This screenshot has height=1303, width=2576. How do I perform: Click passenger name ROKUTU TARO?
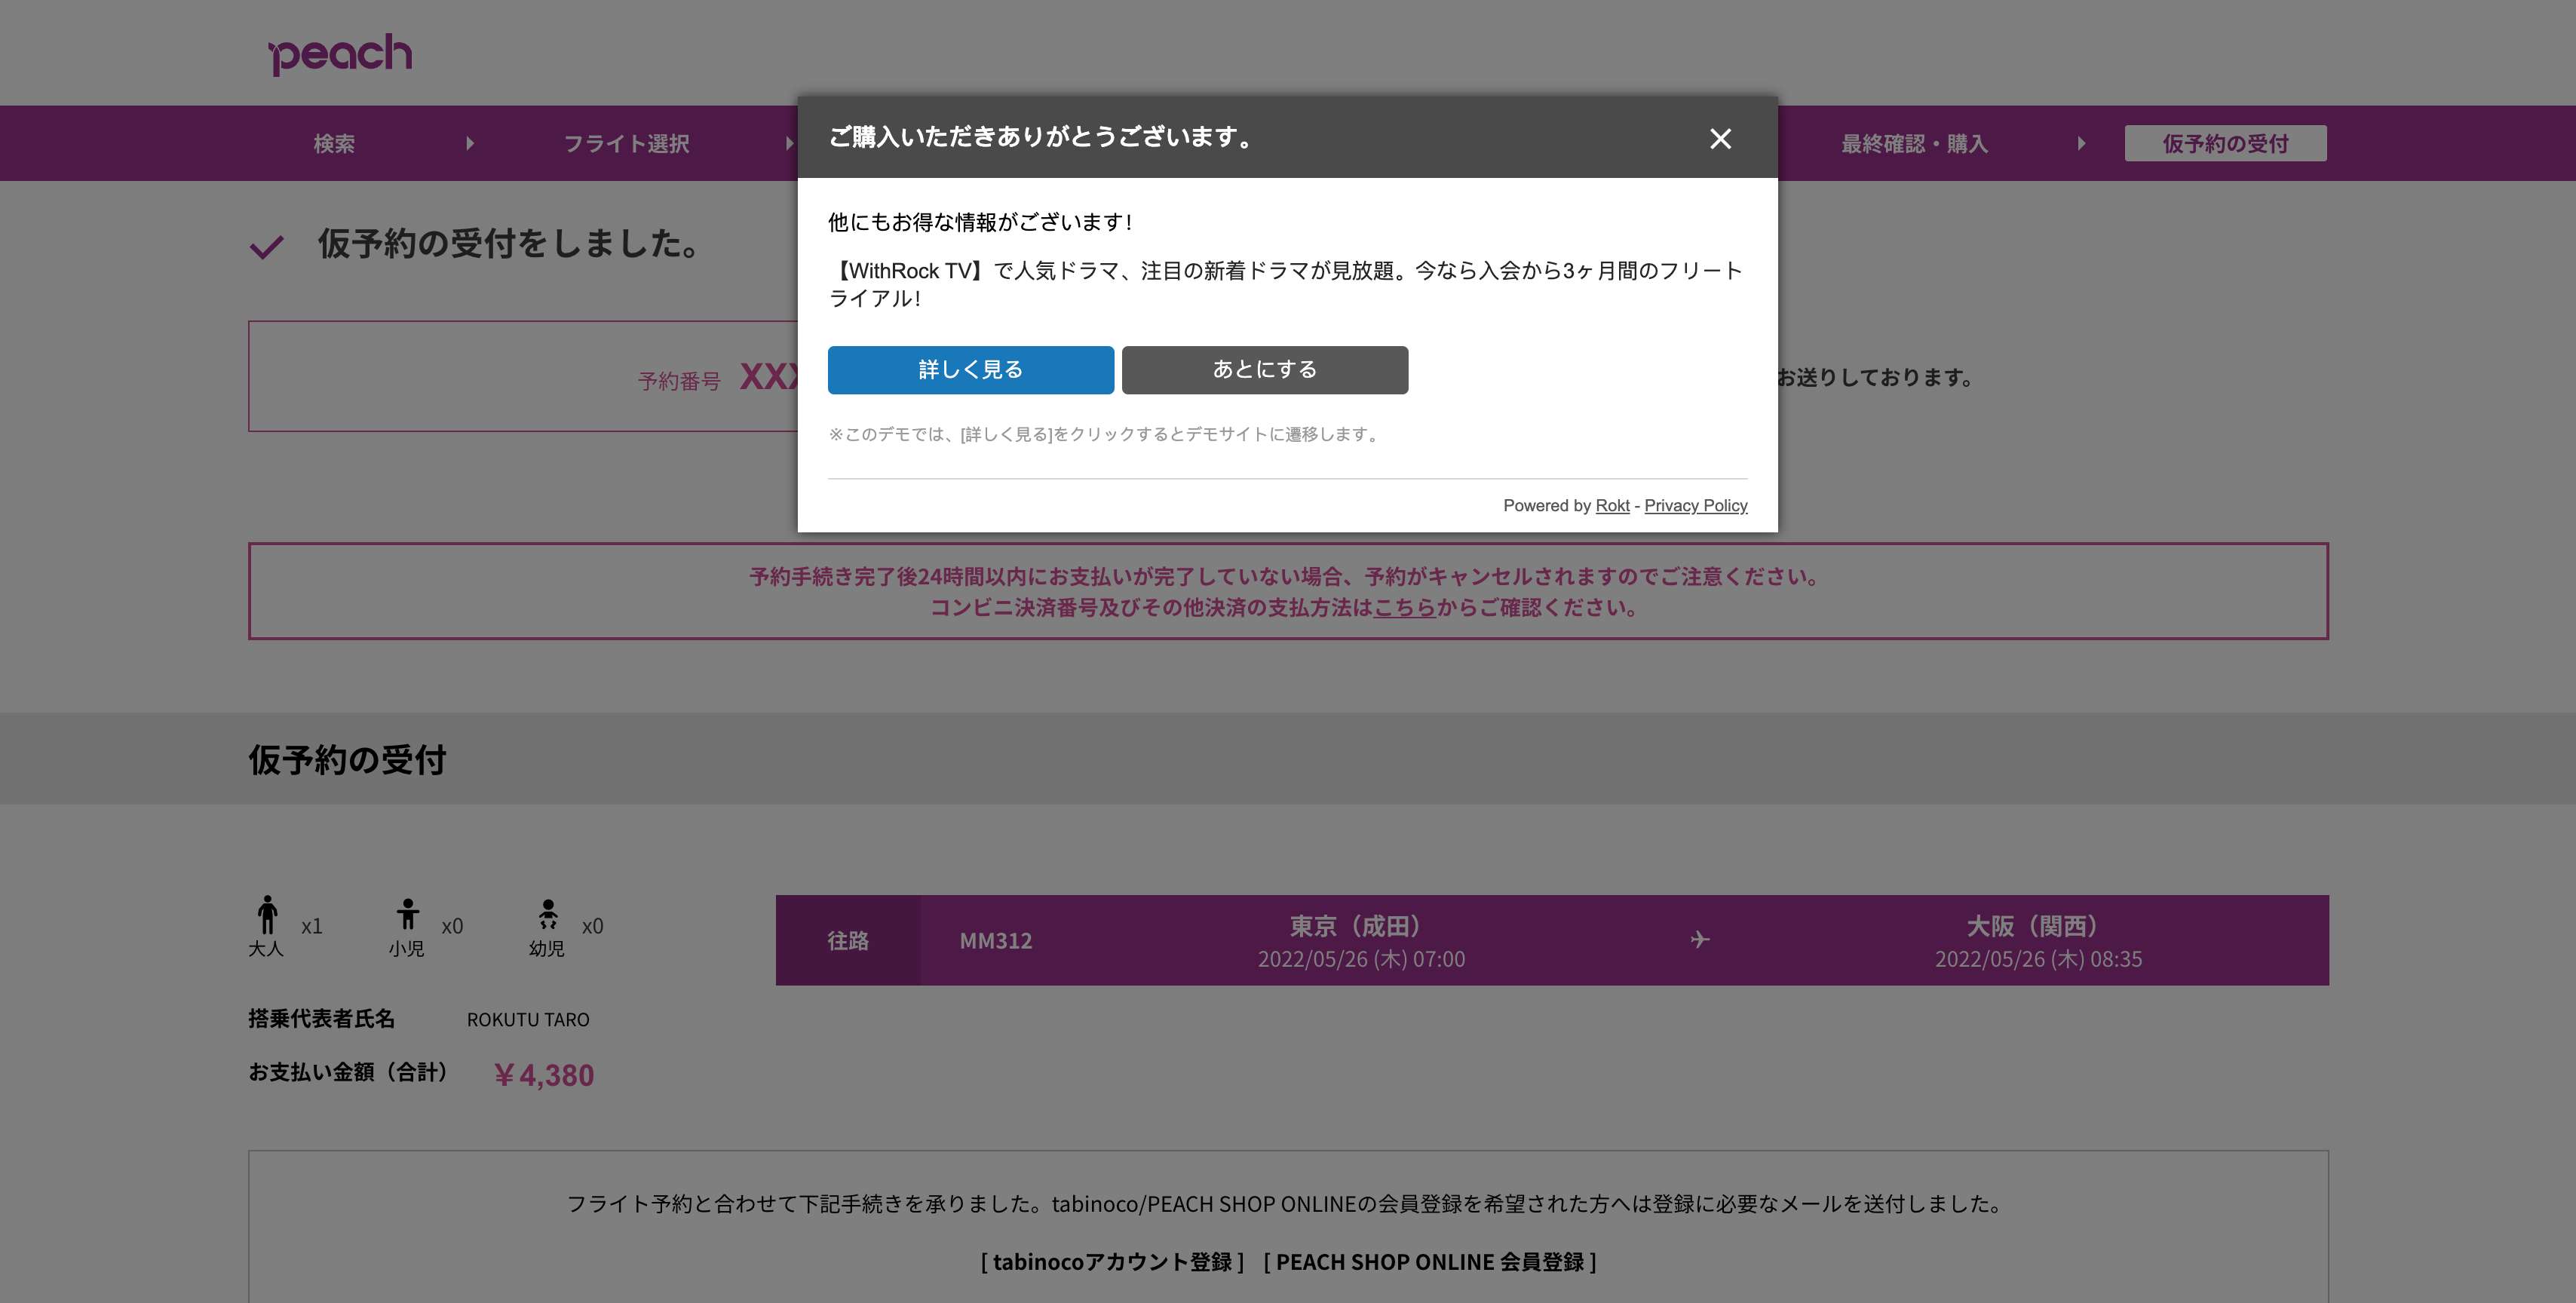[x=528, y=1019]
